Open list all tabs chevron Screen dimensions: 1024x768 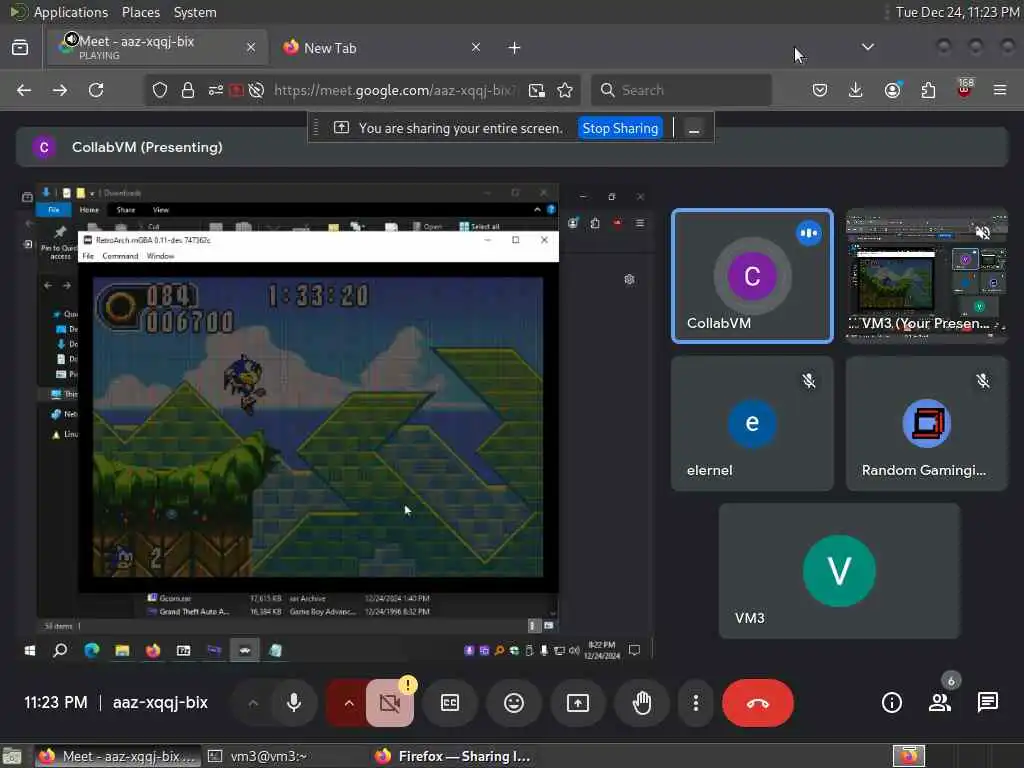867,47
